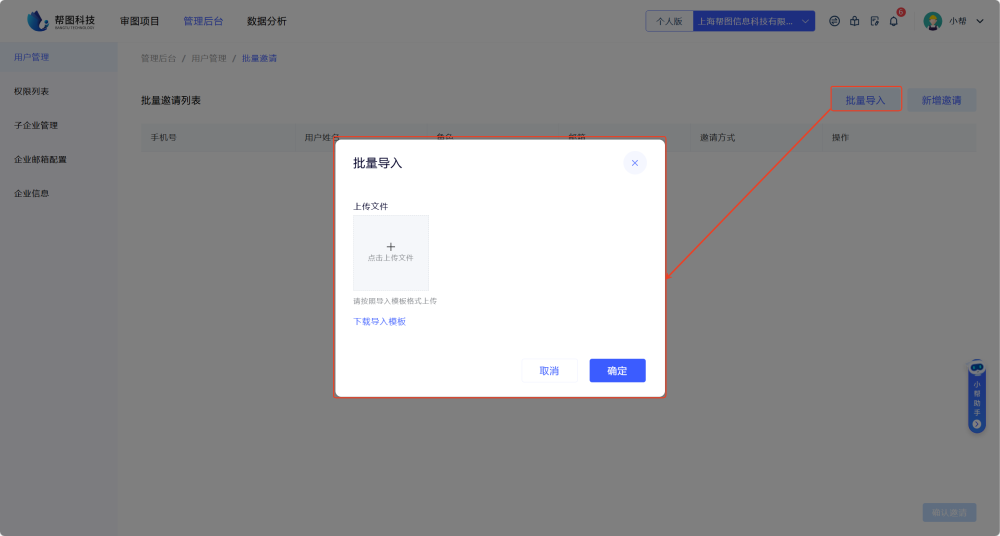This screenshot has width=1000, height=536.
Task: Open the 下载导入模板 link
Action: tap(379, 322)
